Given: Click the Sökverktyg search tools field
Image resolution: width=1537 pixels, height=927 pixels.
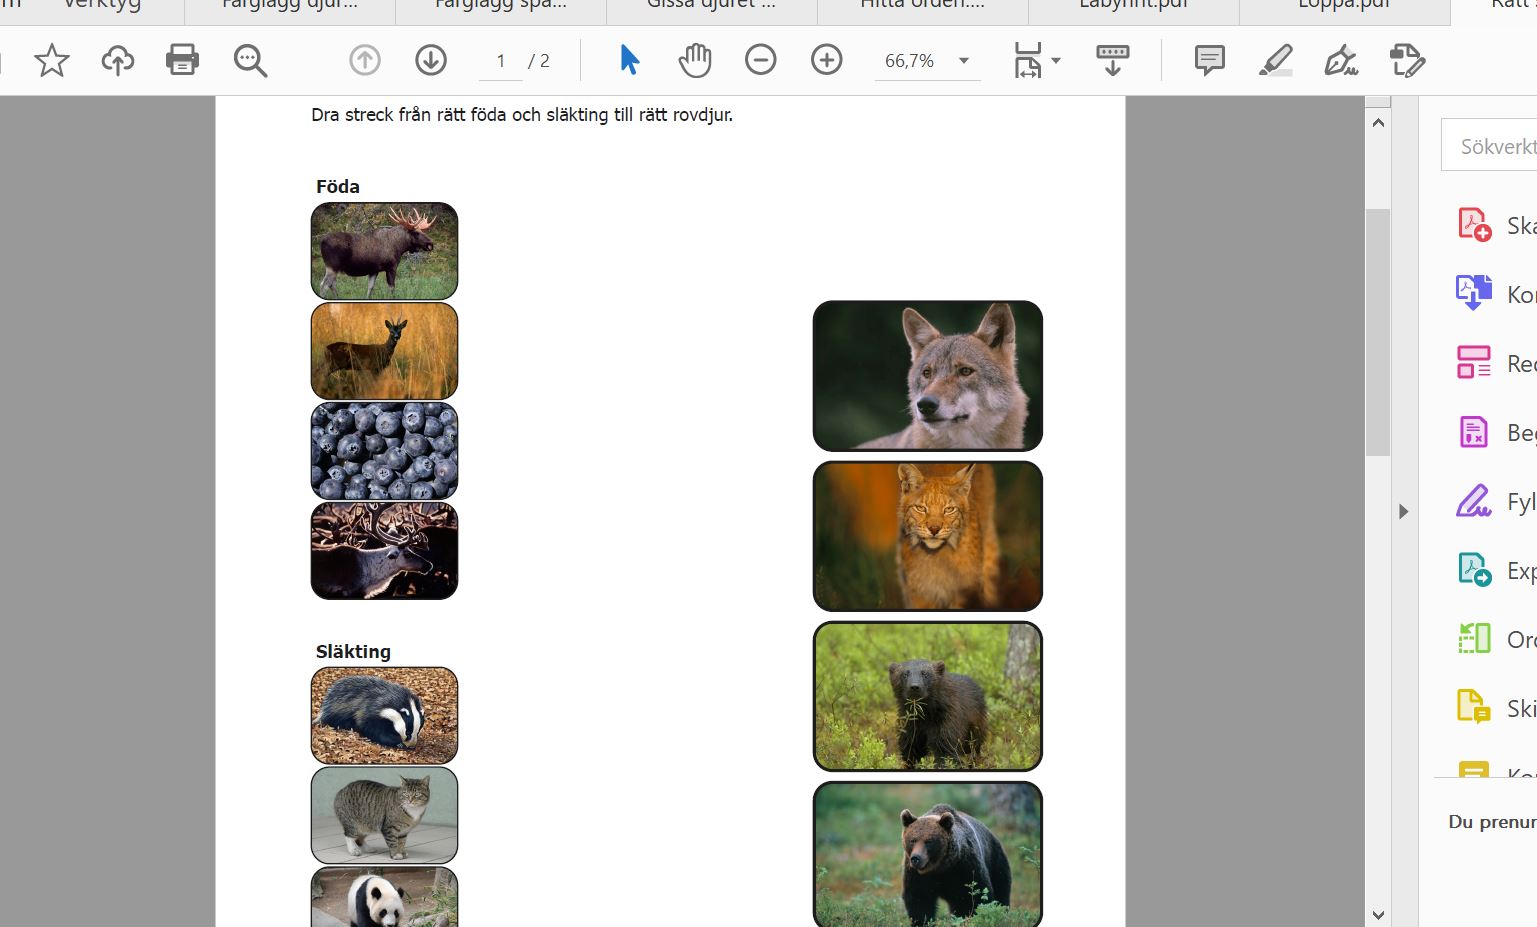Looking at the screenshot, I should pyautogui.click(x=1489, y=146).
